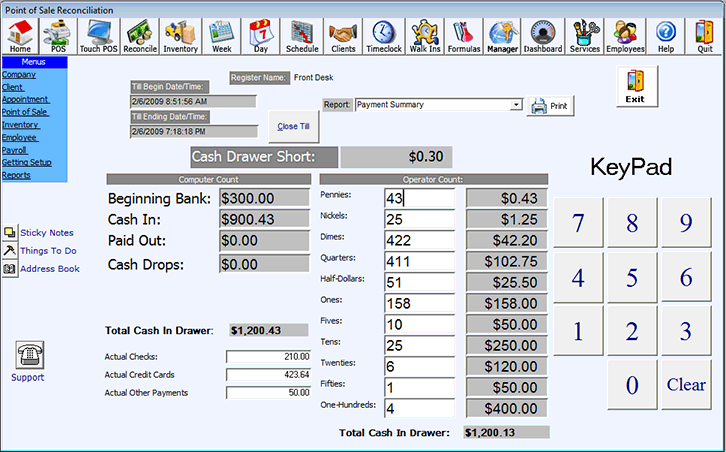726x452 pixels.
Task: Click the Tens count field
Action: click(419, 345)
